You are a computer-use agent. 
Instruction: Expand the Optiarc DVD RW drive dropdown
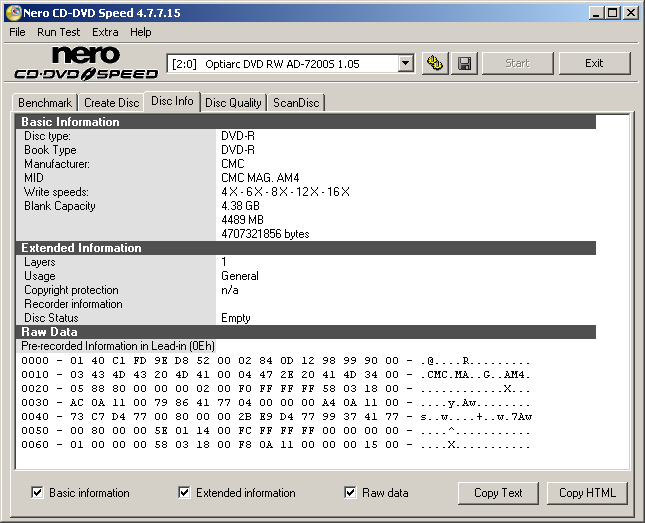click(x=405, y=64)
